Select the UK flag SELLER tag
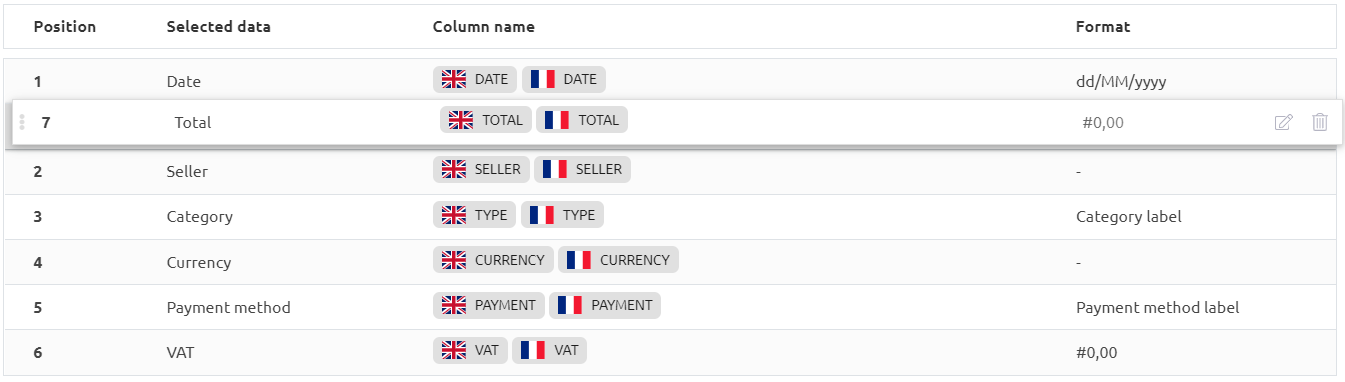This screenshot has height=382, width=1345. tap(482, 170)
